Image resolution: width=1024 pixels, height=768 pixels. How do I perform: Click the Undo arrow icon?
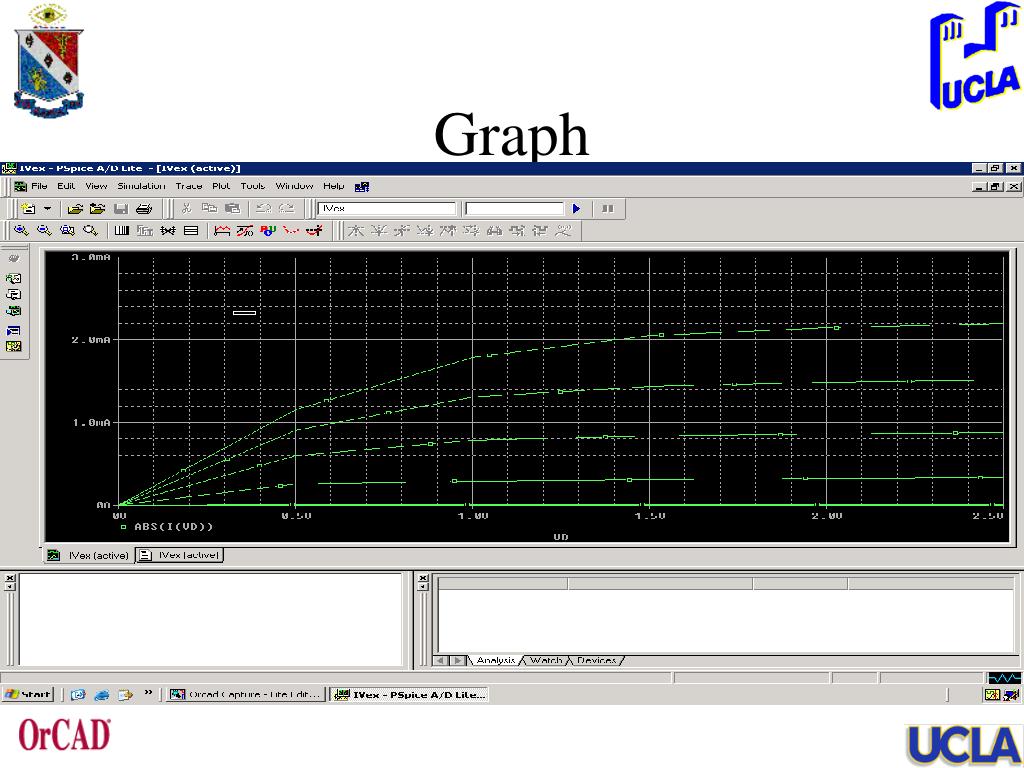tap(264, 208)
